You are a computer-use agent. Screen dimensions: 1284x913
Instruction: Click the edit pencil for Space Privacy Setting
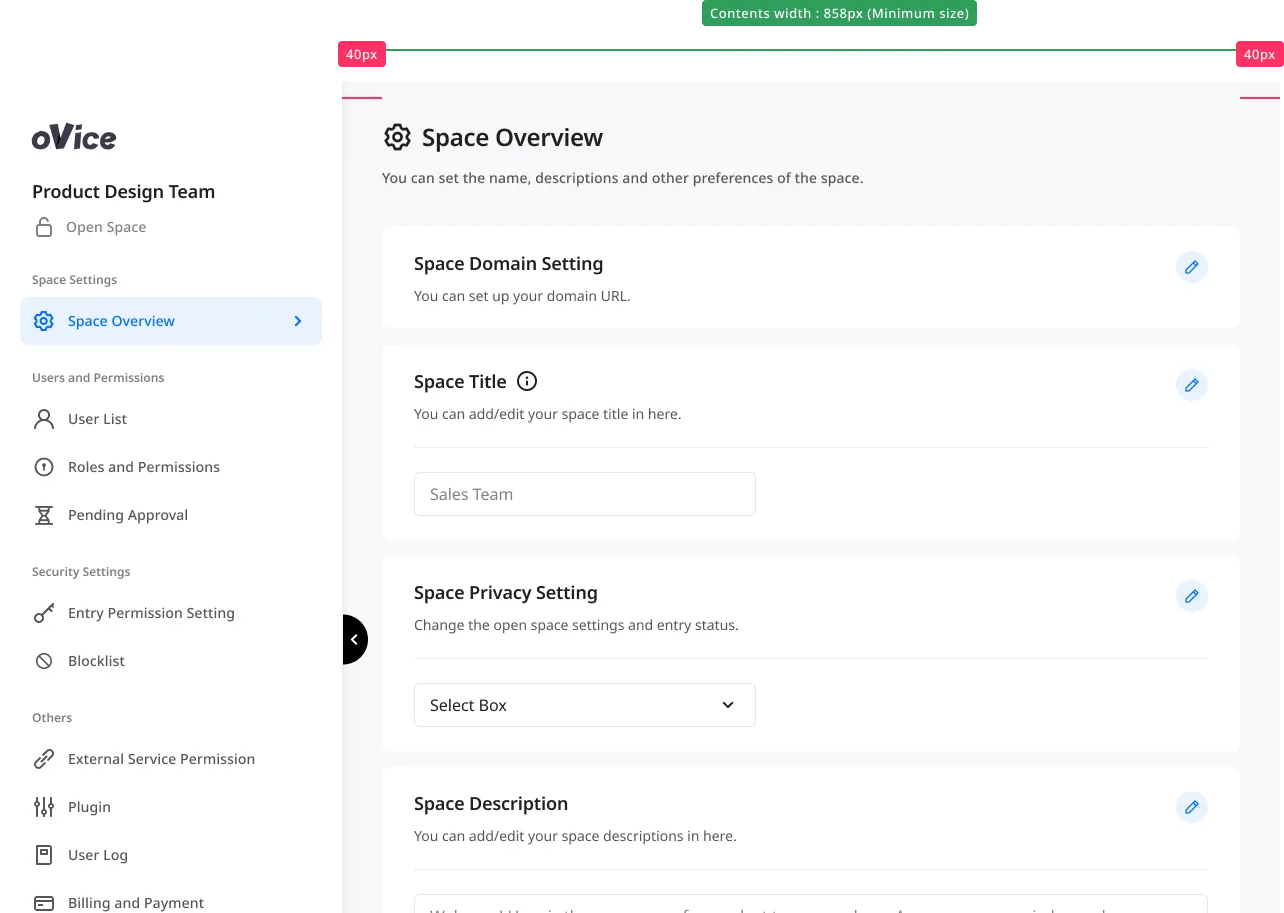1191,596
